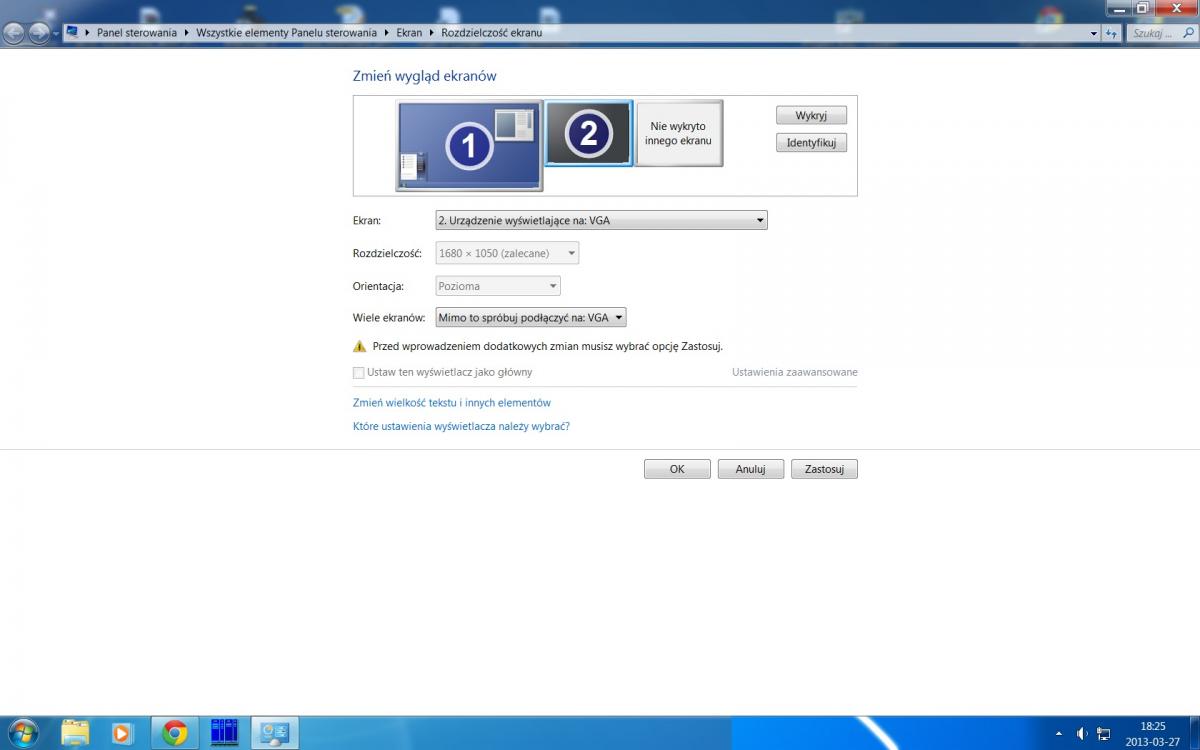The height and width of the screenshot is (750, 1200).
Task: Open Google Chrome from taskbar
Action: coord(175,733)
